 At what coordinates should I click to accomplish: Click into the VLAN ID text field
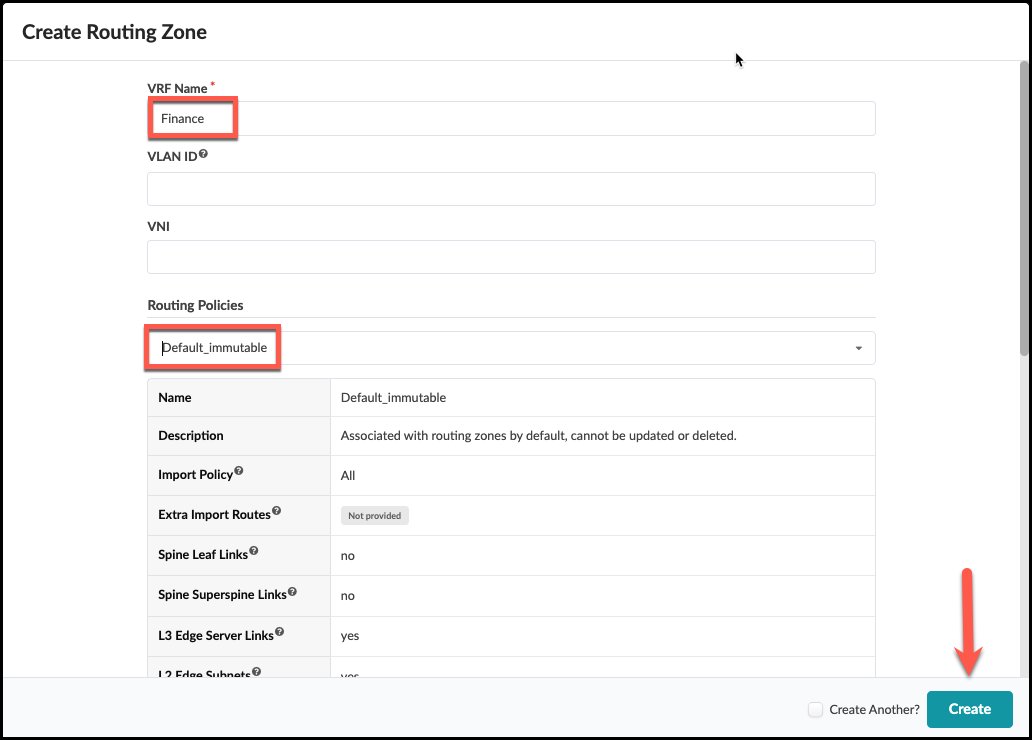(x=511, y=189)
